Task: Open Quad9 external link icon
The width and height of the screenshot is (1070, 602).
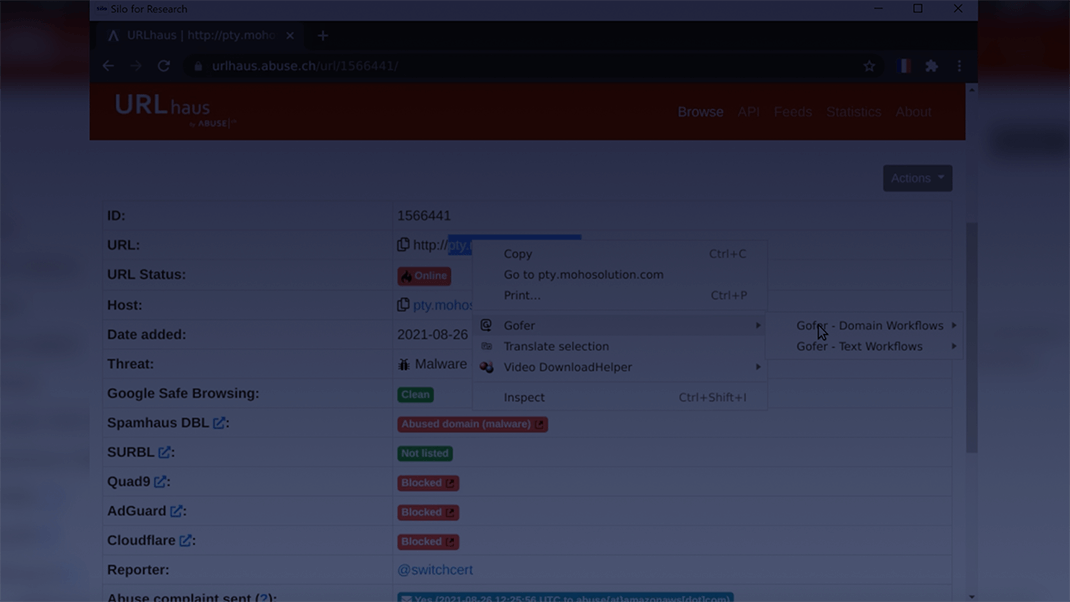Action: tap(160, 482)
